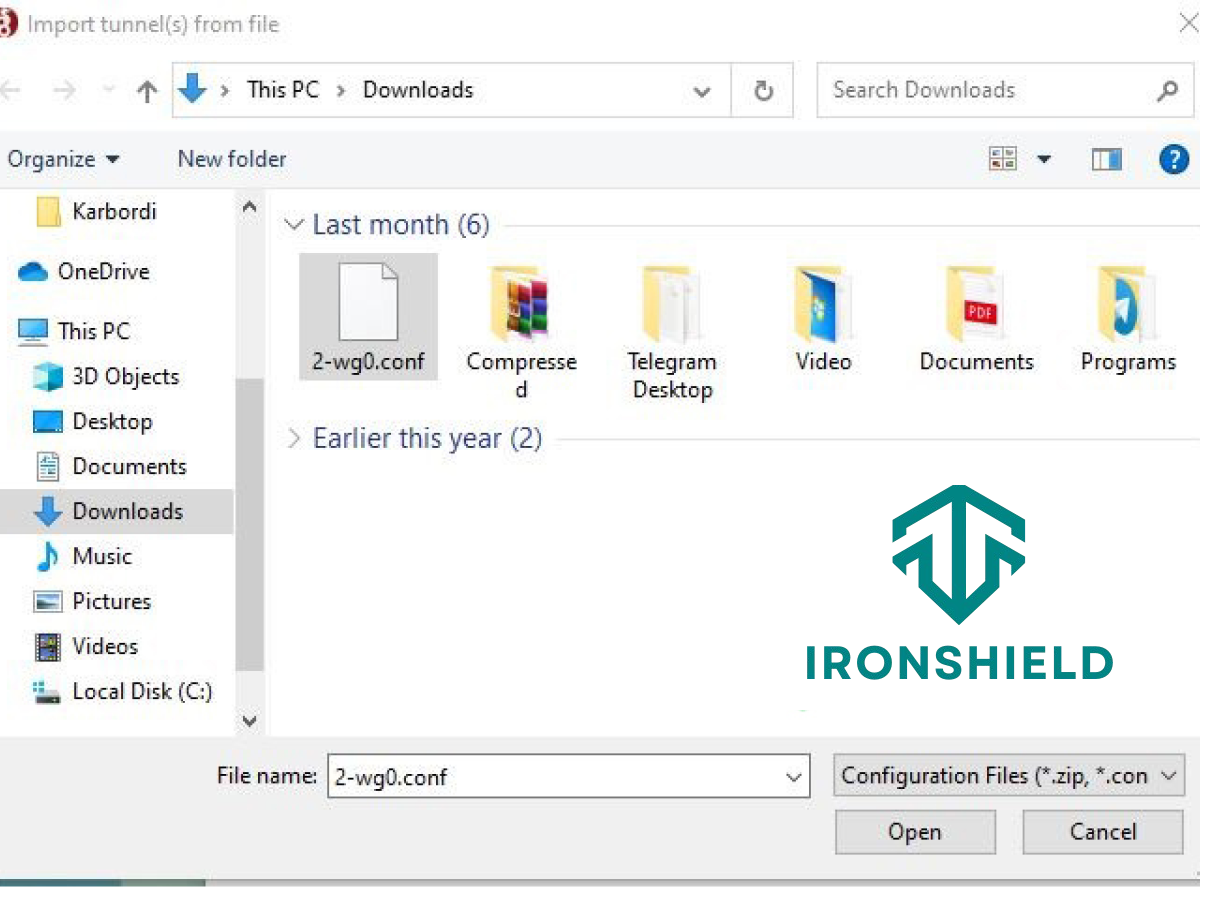This screenshot has width=1216, height=906.
Task: Open Local Disk (C:) in sidebar
Action: pyautogui.click(x=122, y=692)
